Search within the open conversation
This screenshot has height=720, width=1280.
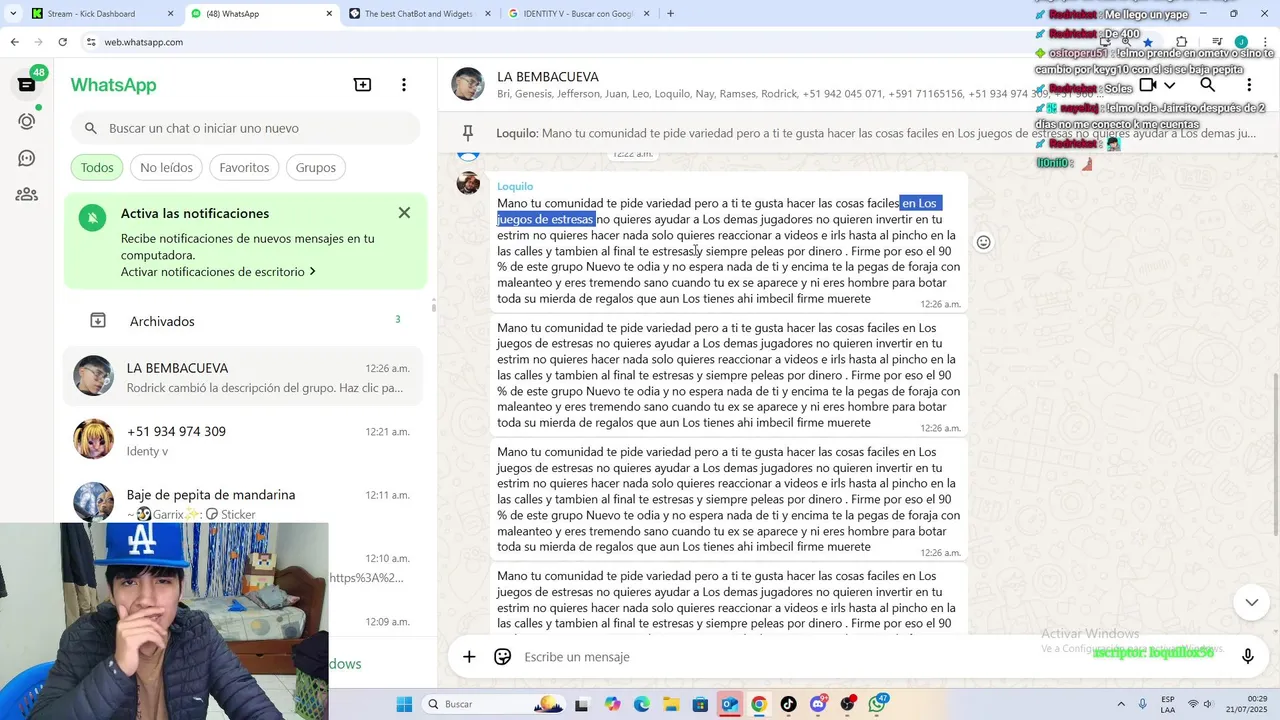point(1208,85)
